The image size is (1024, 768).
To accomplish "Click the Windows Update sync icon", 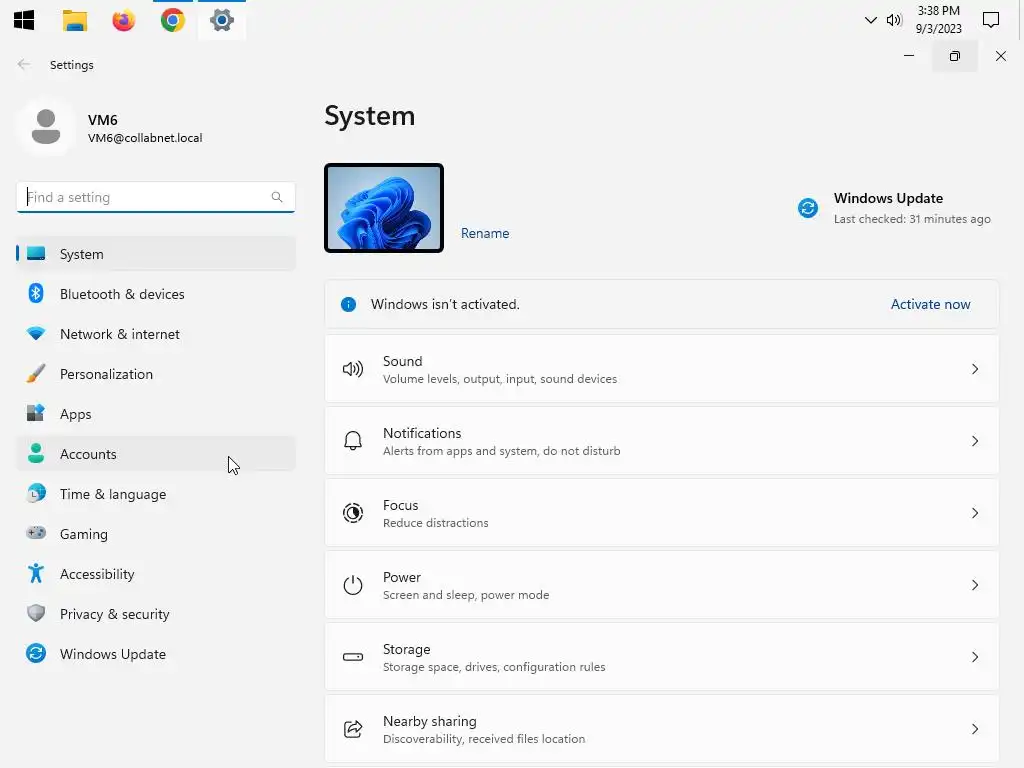I will (x=808, y=208).
